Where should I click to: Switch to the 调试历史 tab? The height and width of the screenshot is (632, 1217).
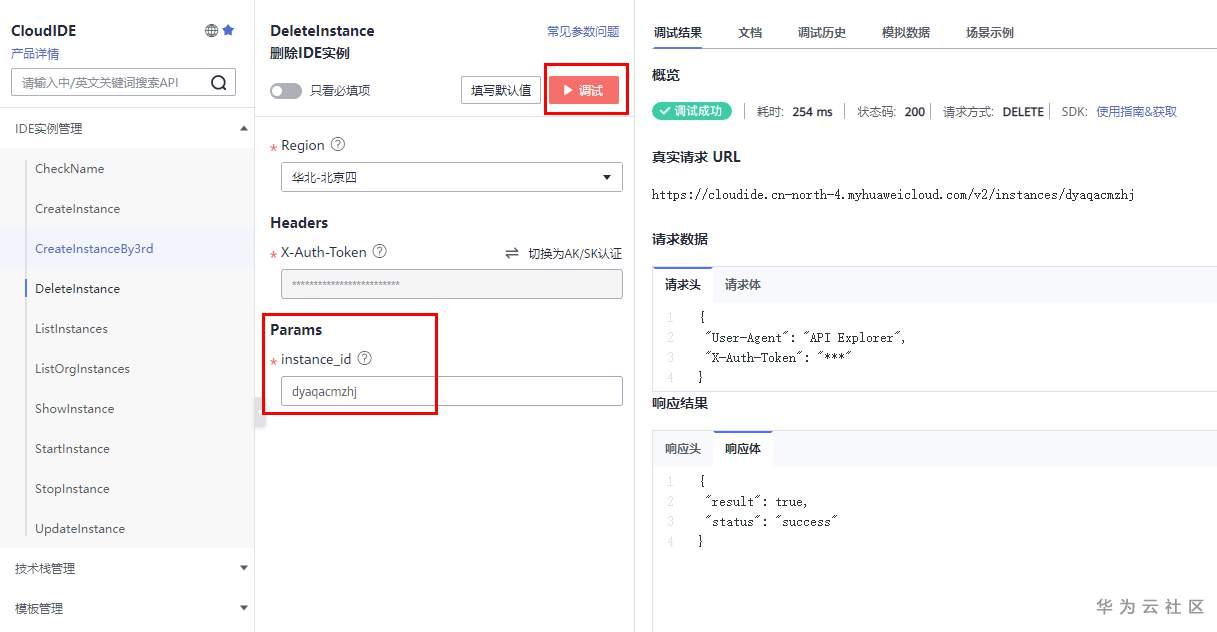(822, 32)
